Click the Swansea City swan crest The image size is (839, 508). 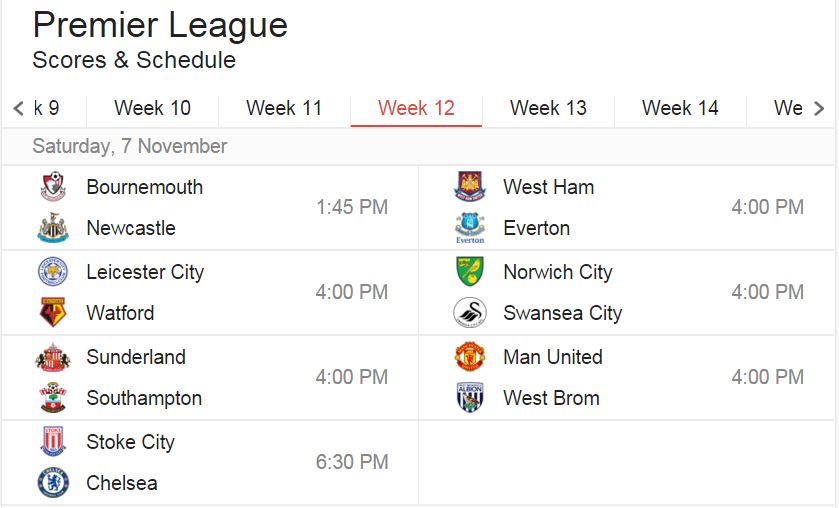tap(470, 313)
